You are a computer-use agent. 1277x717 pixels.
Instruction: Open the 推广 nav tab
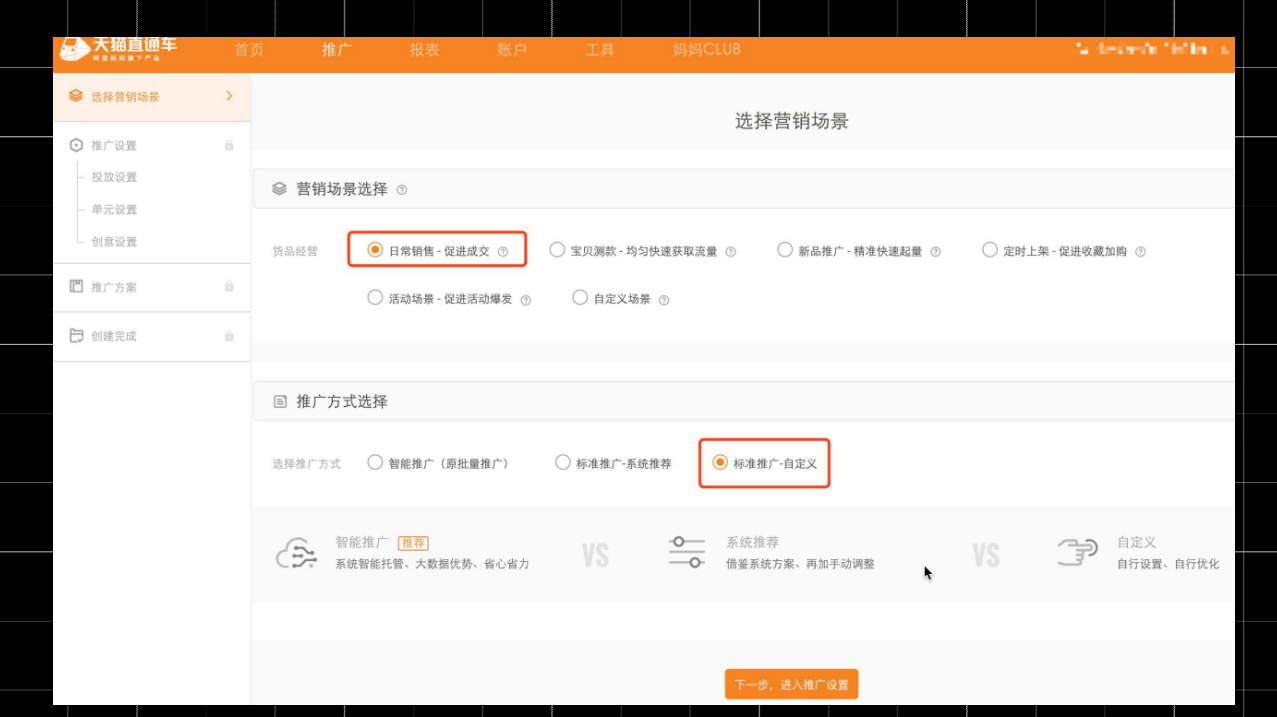tap(337, 49)
